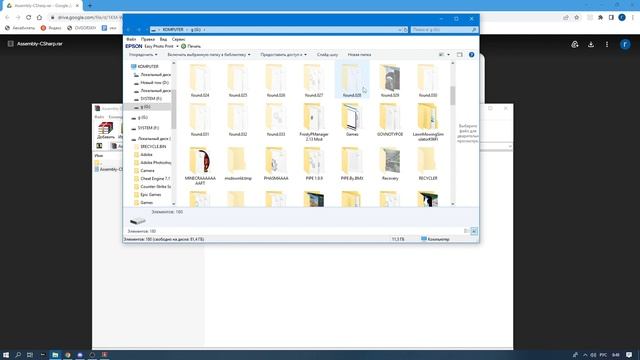The image size is (640, 360).
Task: Click the taskbar search icon
Action: coord(18,355)
